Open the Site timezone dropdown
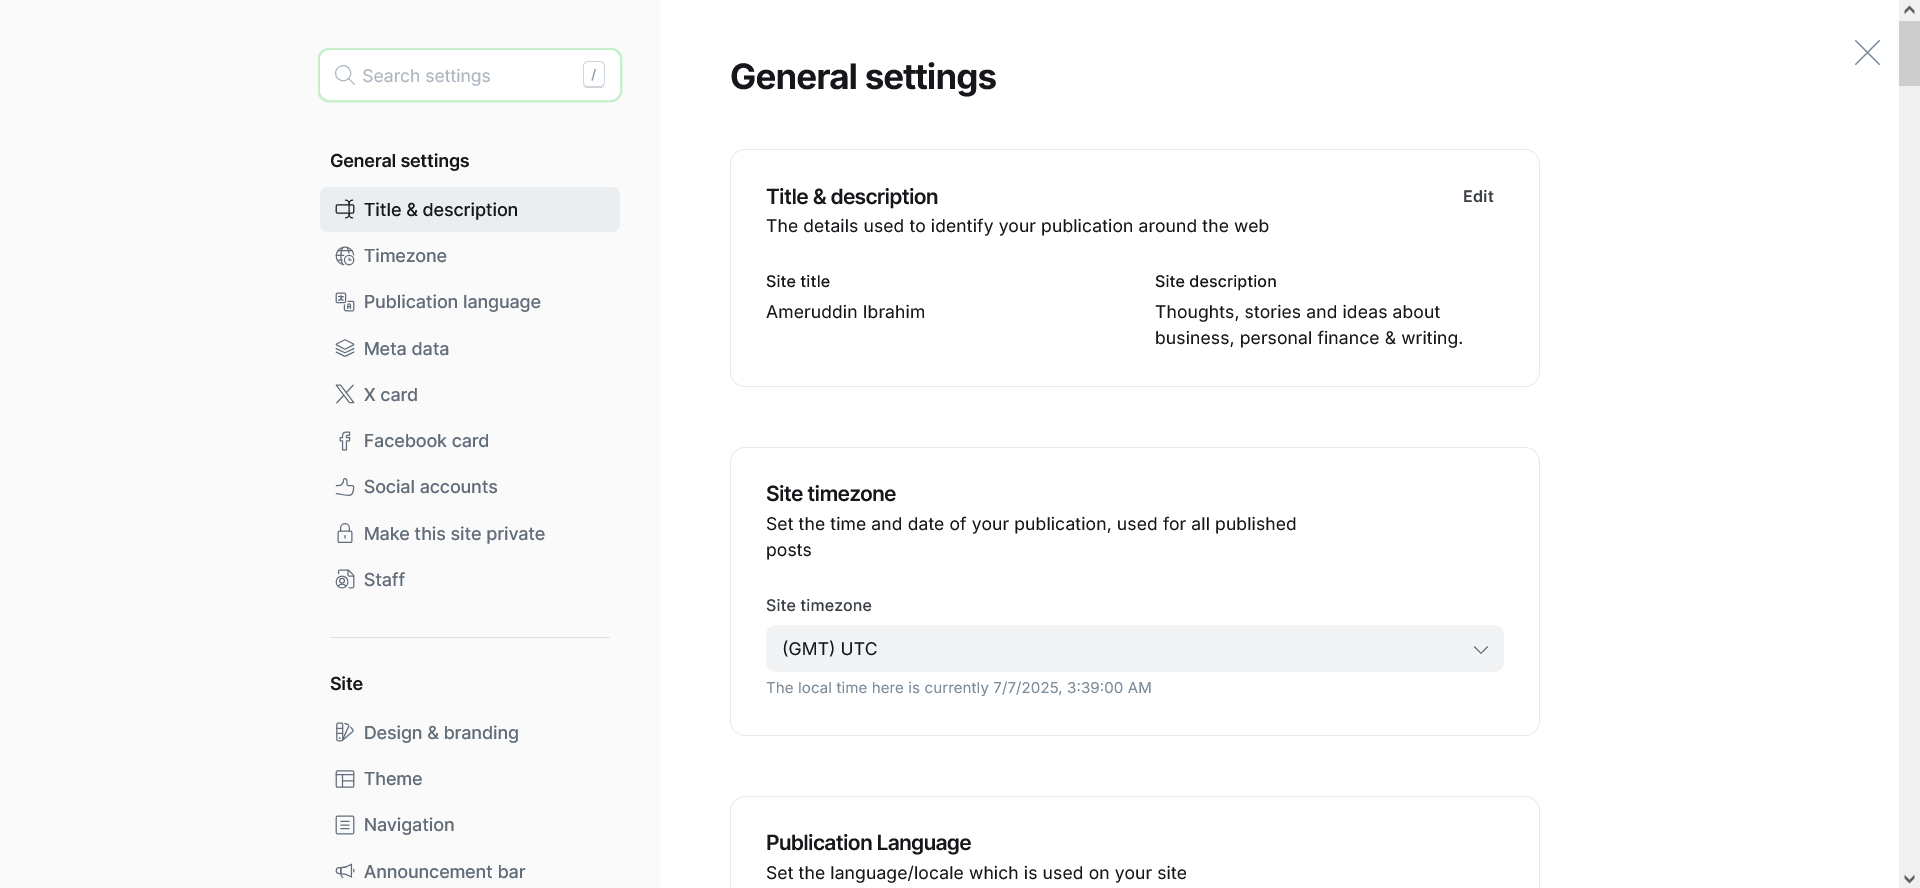The image size is (1920, 888). [1134, 649]
